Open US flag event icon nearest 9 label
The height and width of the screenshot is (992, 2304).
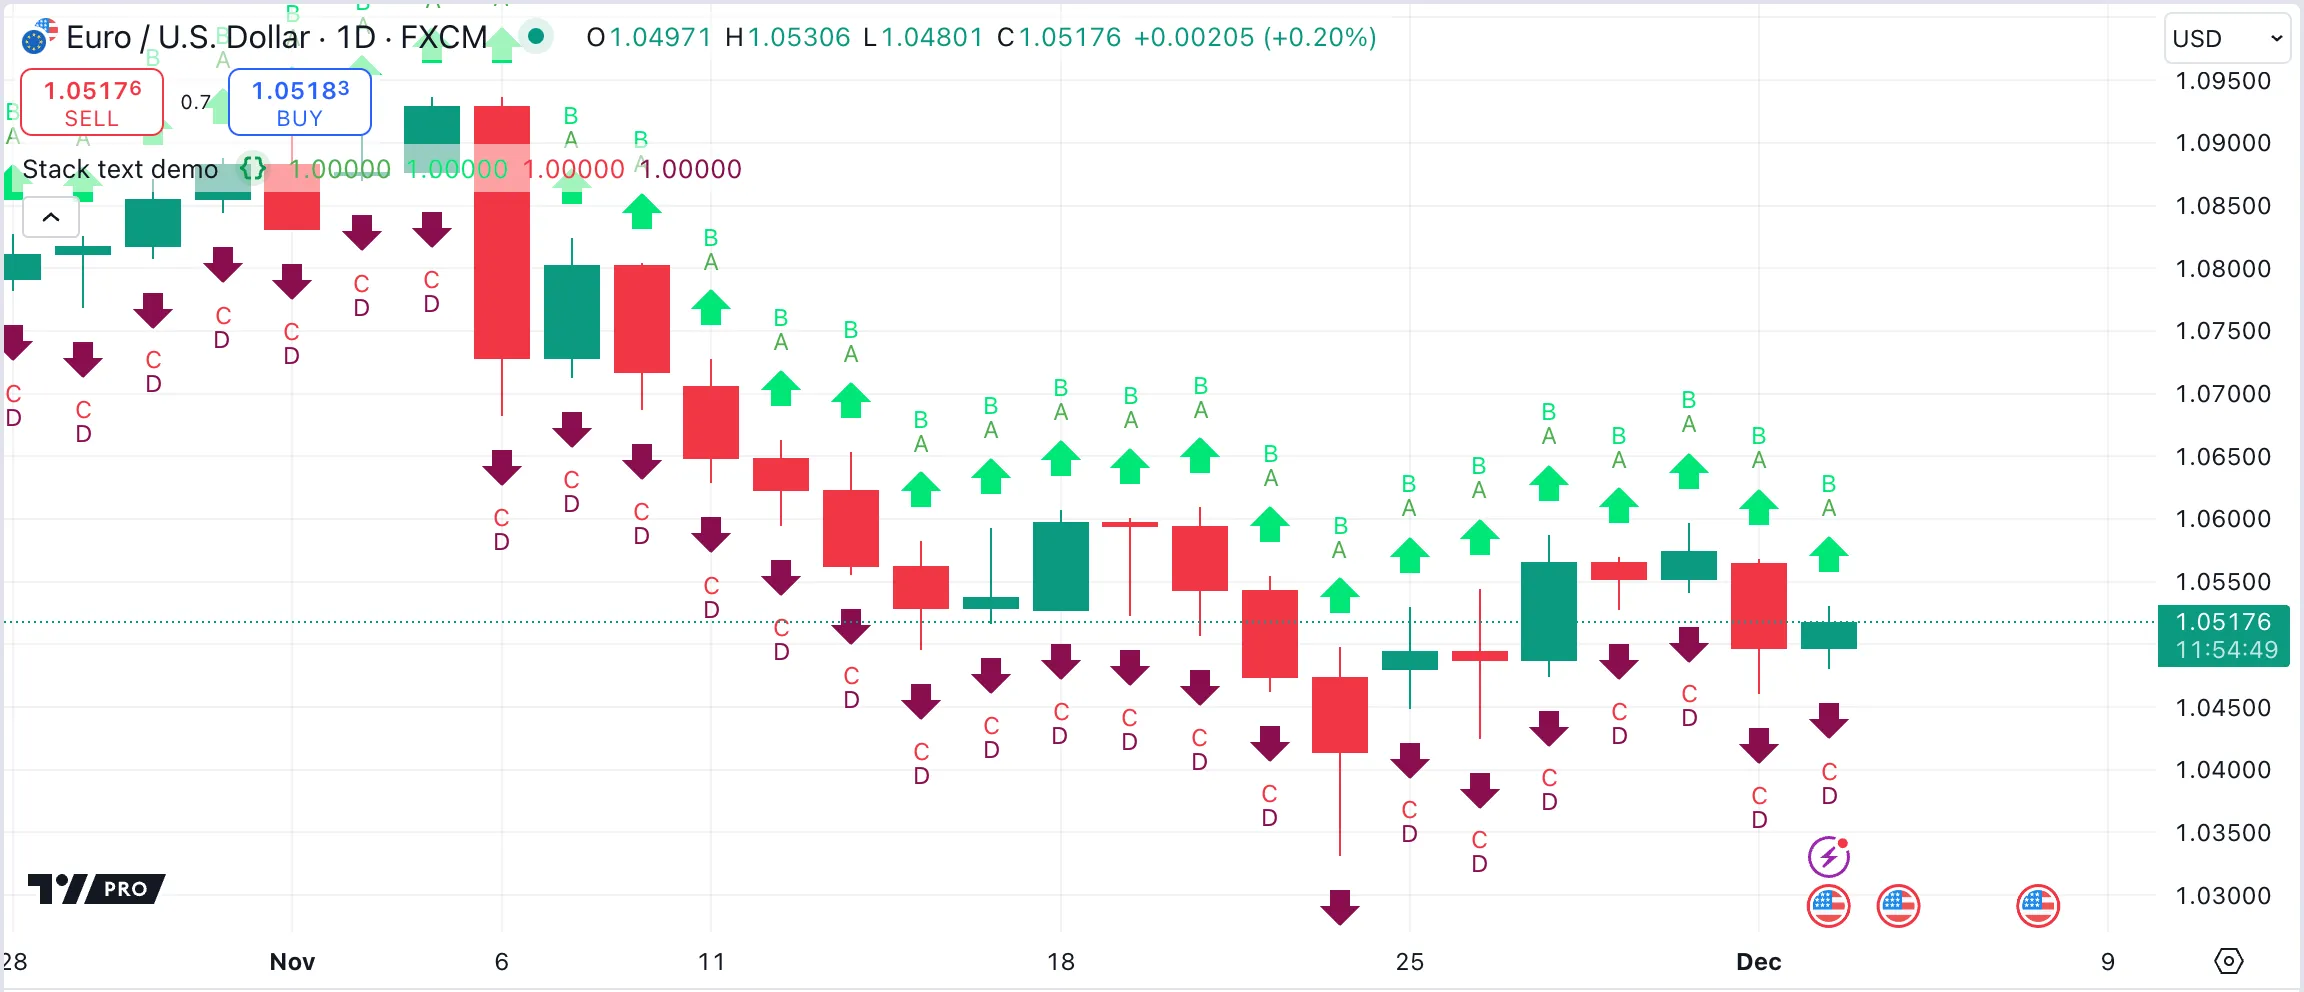(x=2037, y=906)
